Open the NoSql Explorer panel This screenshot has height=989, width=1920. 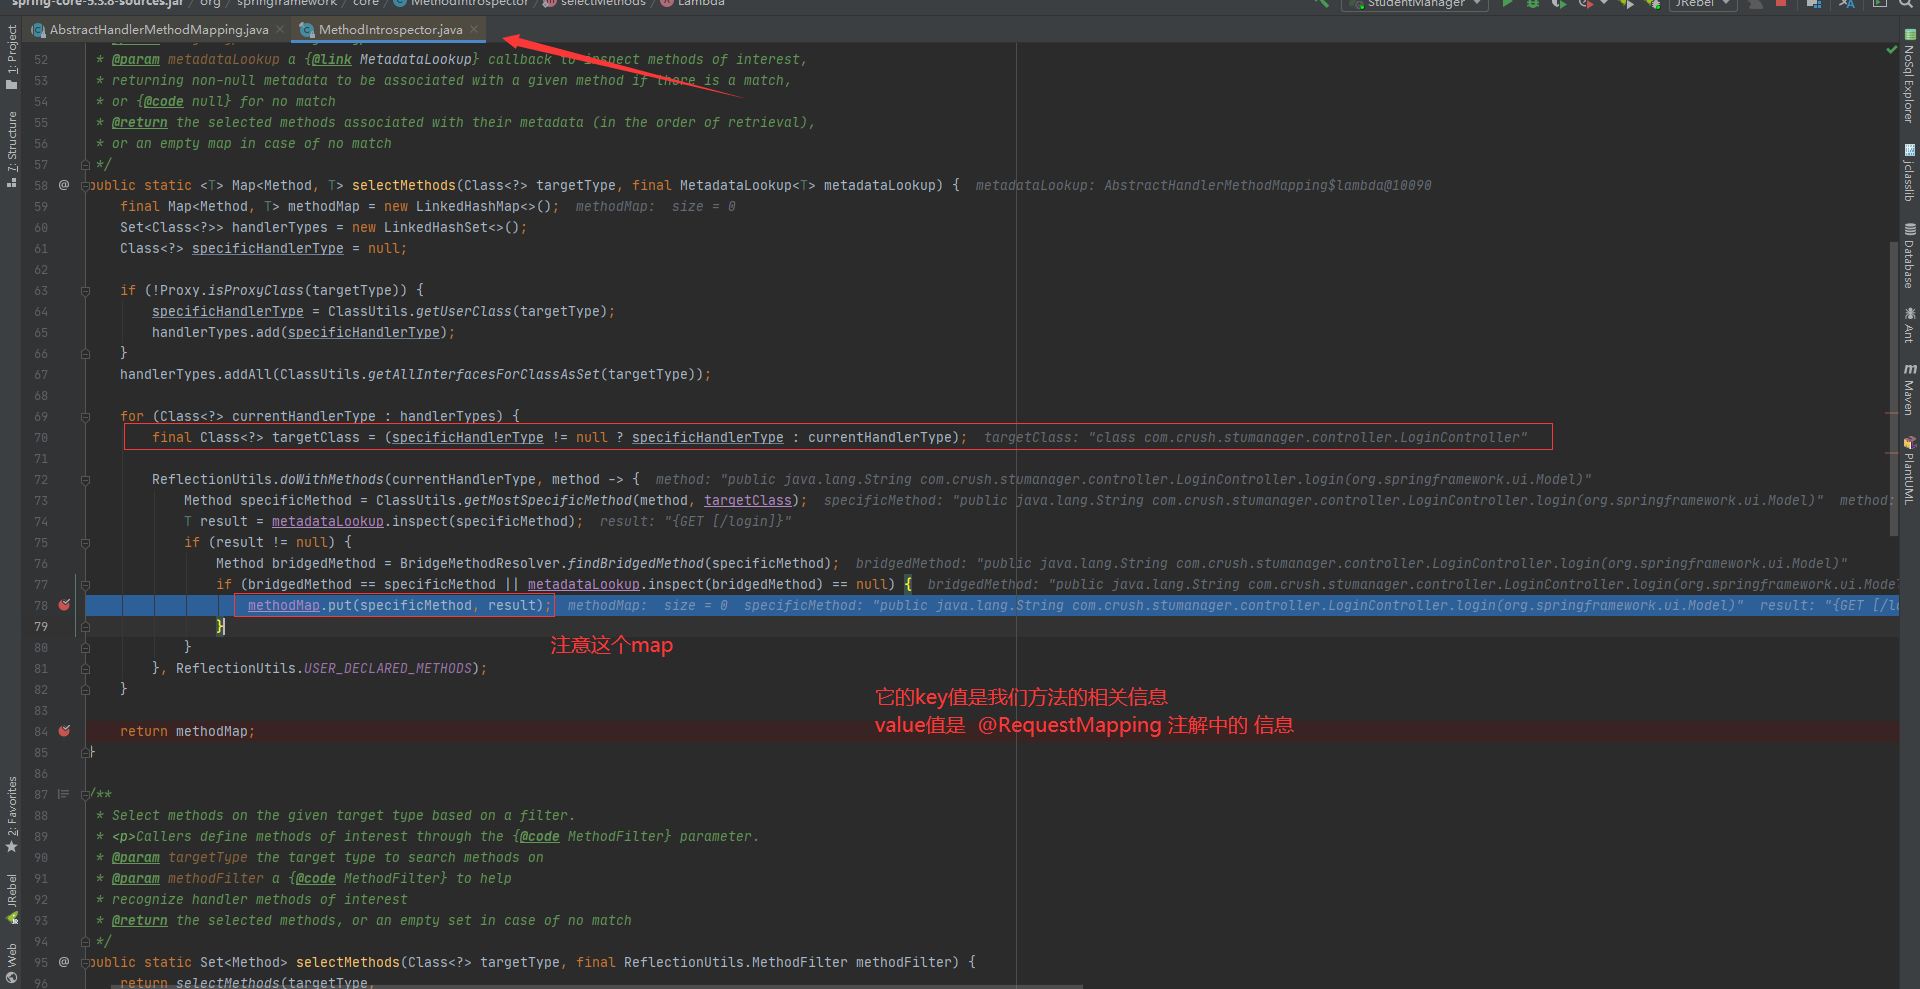click(x=1909, y=76)
